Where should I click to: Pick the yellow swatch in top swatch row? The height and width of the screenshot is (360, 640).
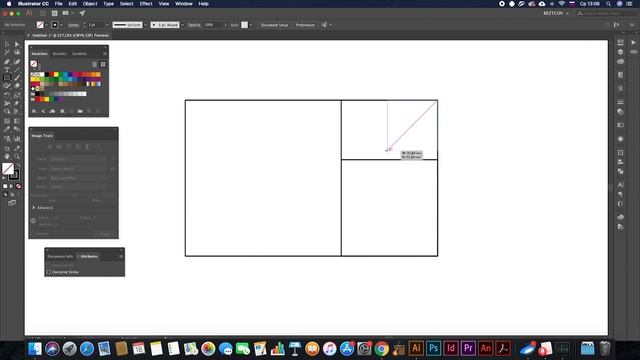coord(56,74)
